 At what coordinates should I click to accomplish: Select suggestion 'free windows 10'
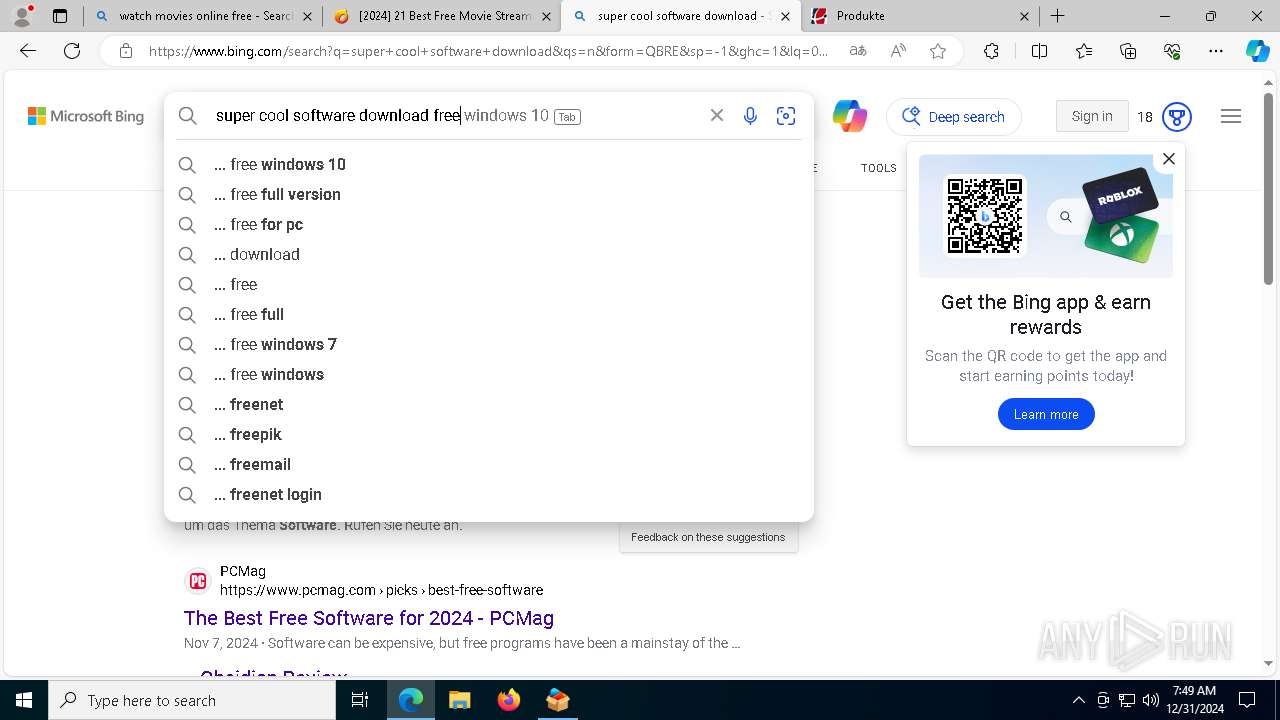pos(489,164)
